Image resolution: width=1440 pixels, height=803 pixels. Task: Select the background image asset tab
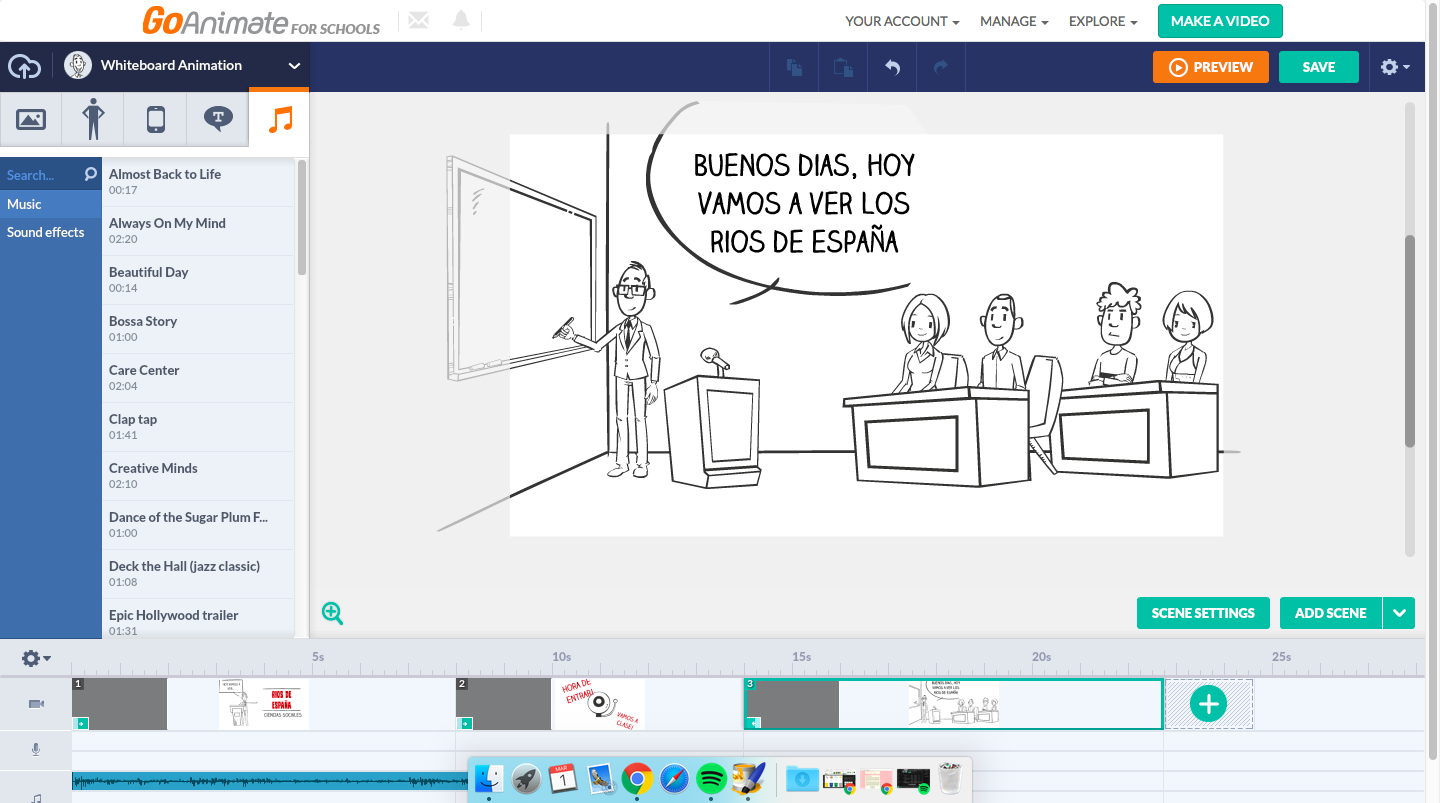point(31,119)
